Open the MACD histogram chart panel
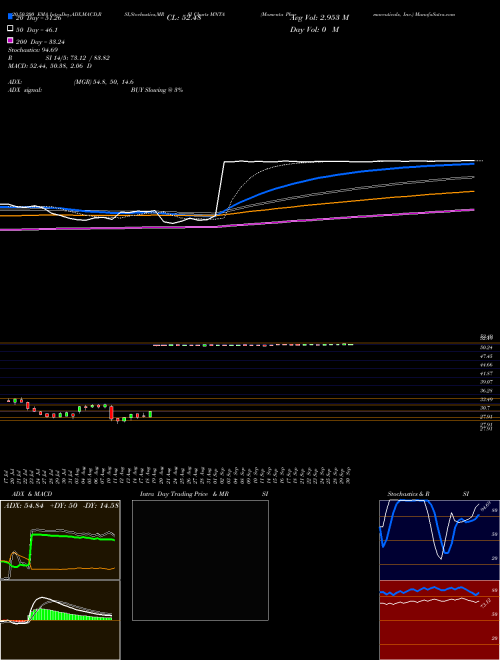 (60, 620)
